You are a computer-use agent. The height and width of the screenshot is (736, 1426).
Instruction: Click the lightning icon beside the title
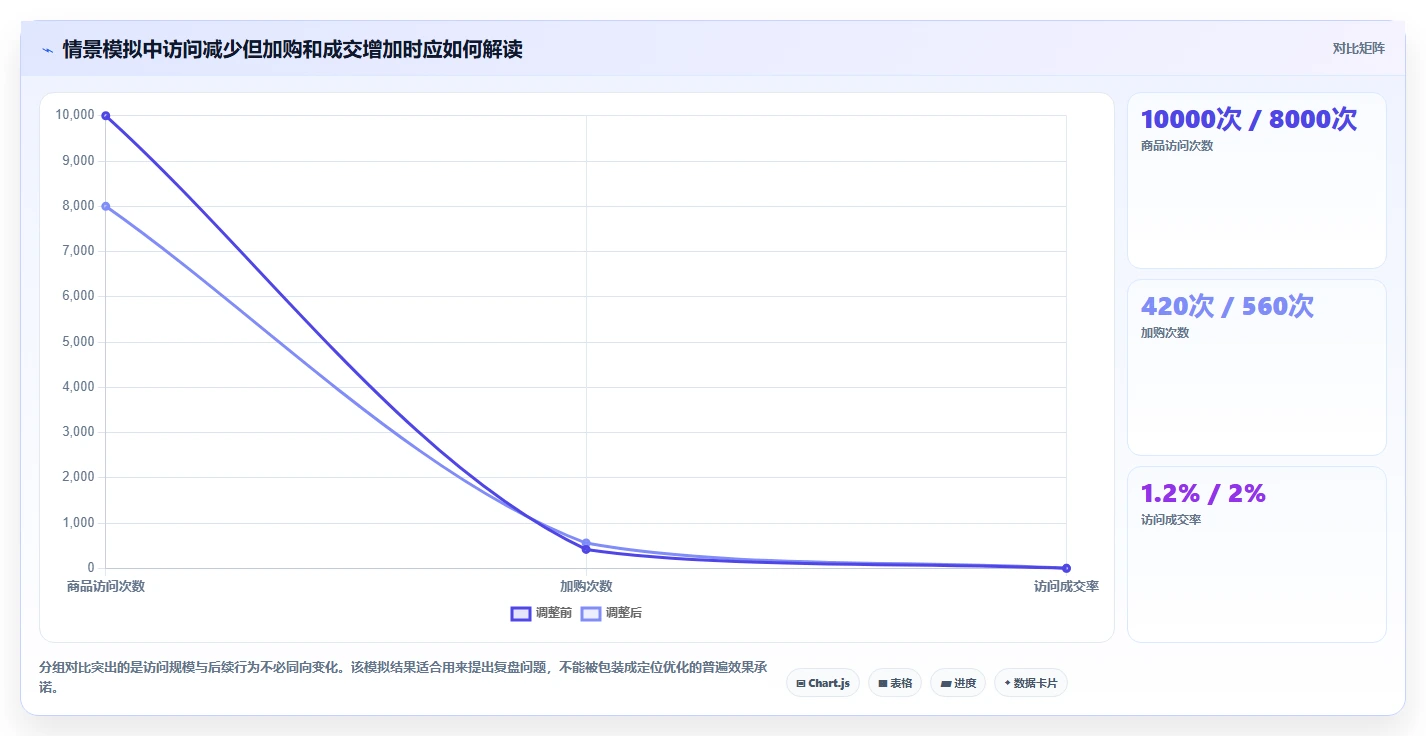point(47,49)
